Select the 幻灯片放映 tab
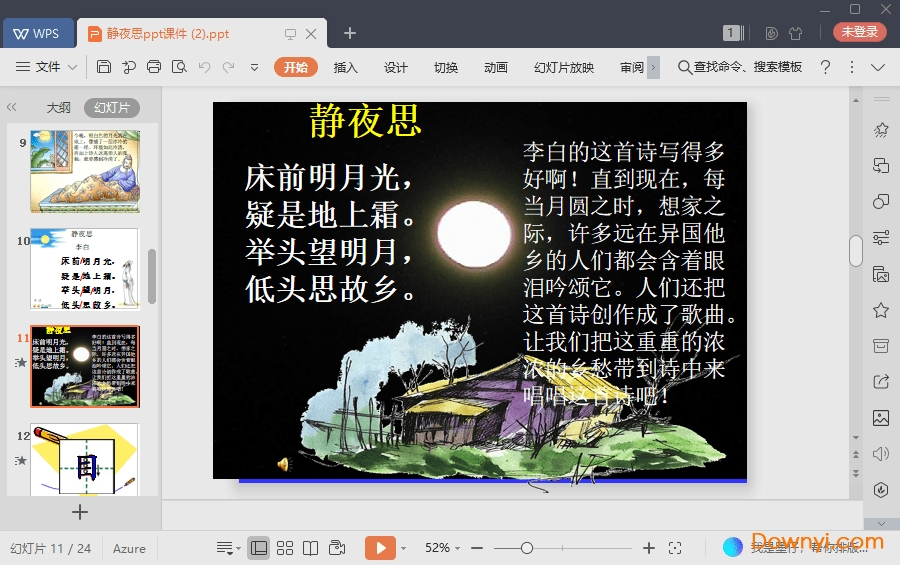This screenshot has height=565, width=900. click(564, 67)
